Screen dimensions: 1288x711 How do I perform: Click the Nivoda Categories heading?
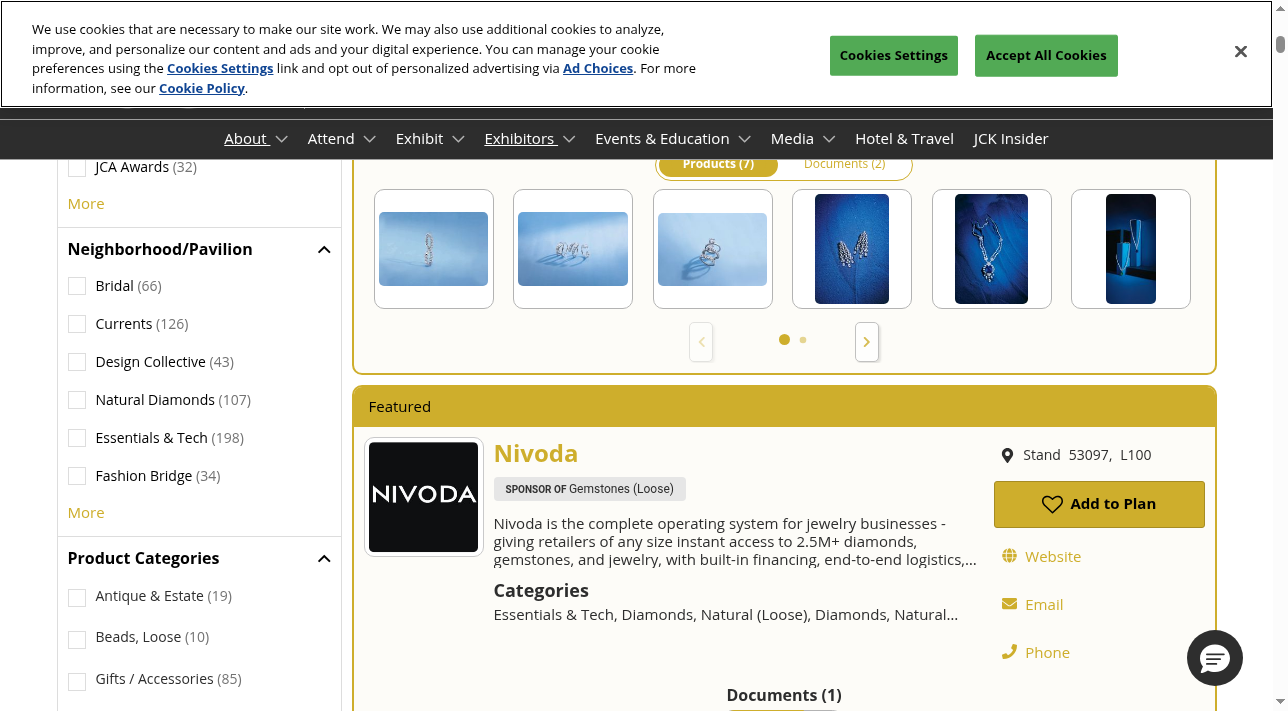pos(541,591)
